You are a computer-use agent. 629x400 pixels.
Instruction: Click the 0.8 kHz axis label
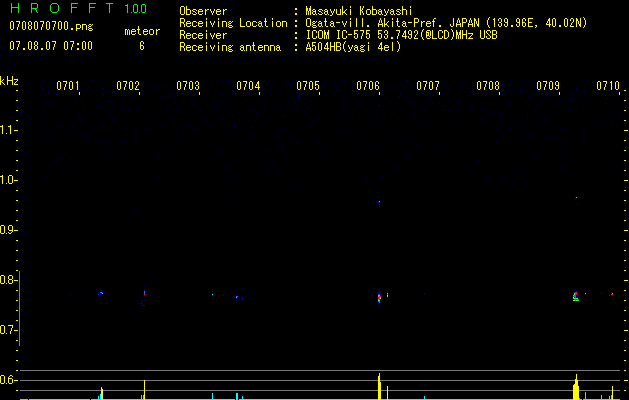(x=8, y=280)
